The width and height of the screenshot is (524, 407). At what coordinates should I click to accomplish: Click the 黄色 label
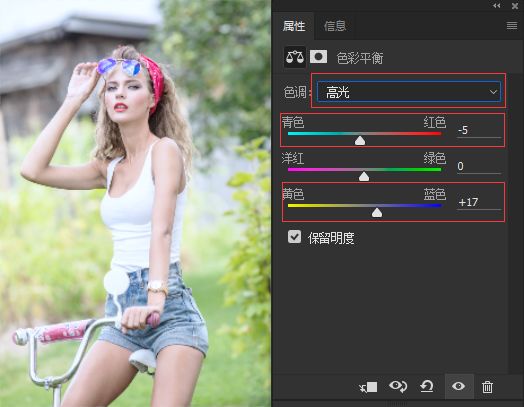(x=293, y=194)
